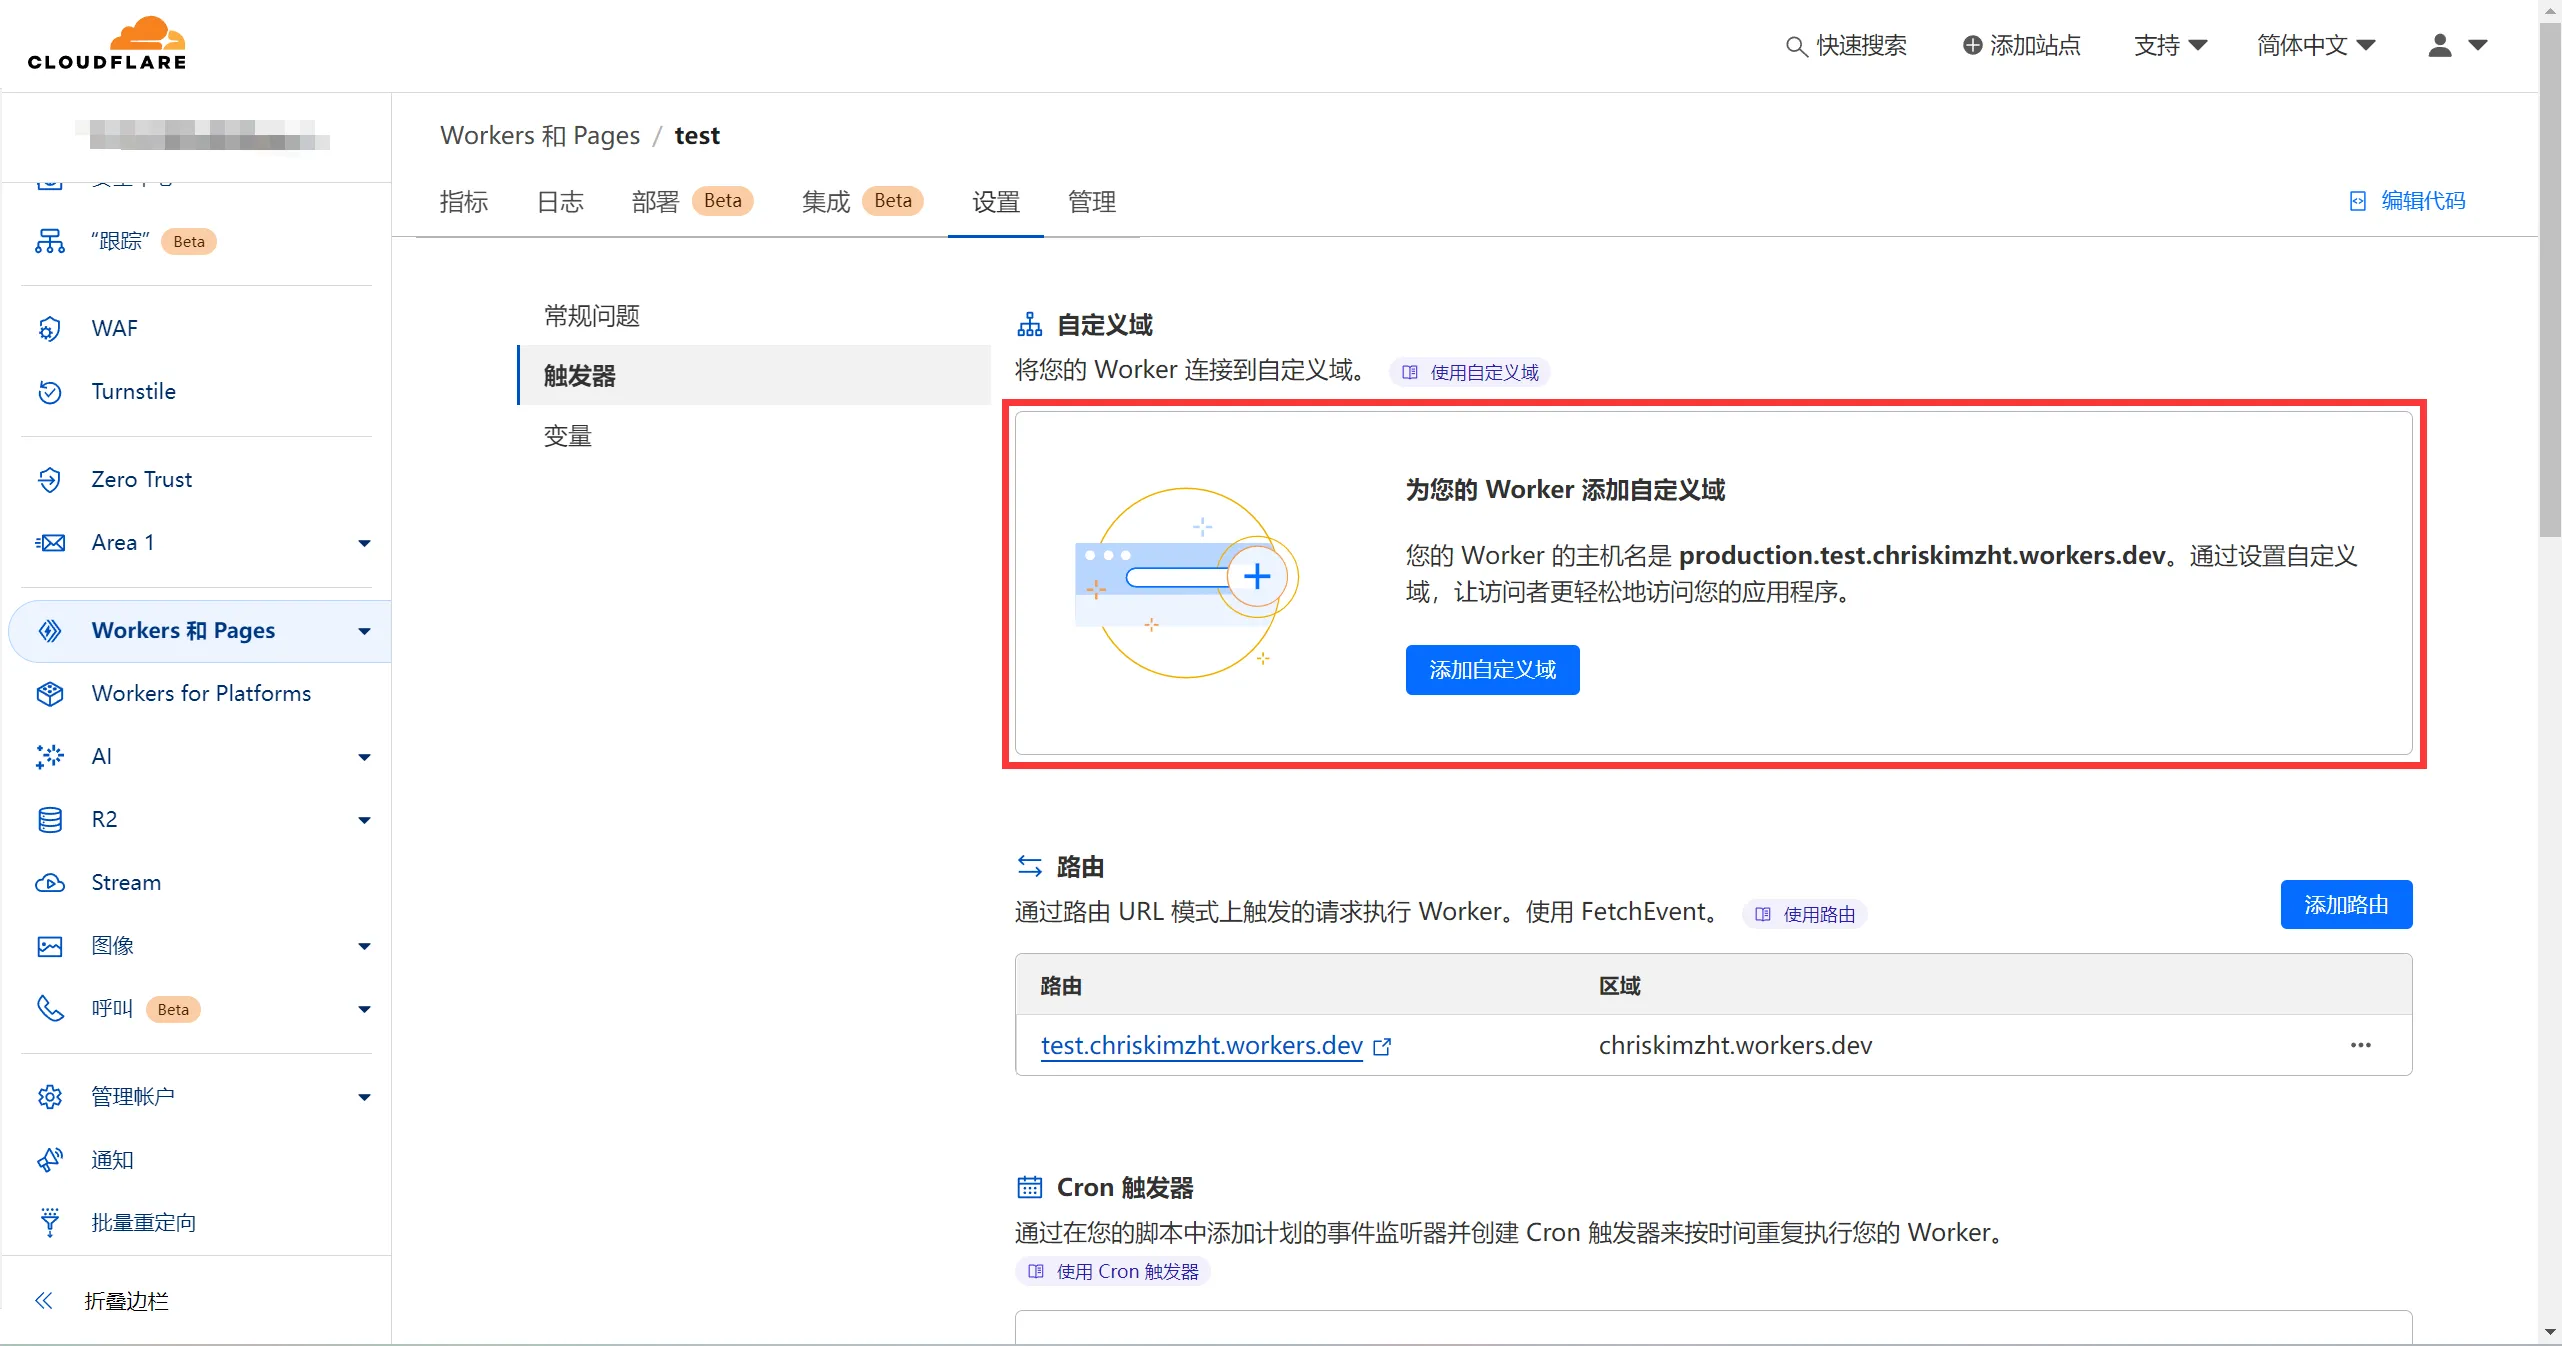Open external link icon next to test.chriskimzht.workers.dev
2562x1346 pixels.
coord(1382,1046)
